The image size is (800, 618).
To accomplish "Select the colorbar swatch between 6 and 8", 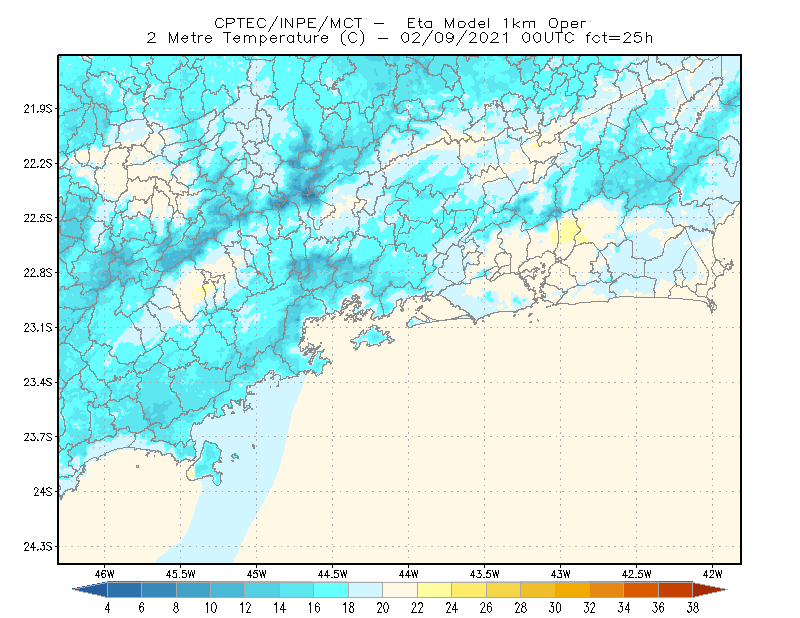I will (x=159, y=589).
